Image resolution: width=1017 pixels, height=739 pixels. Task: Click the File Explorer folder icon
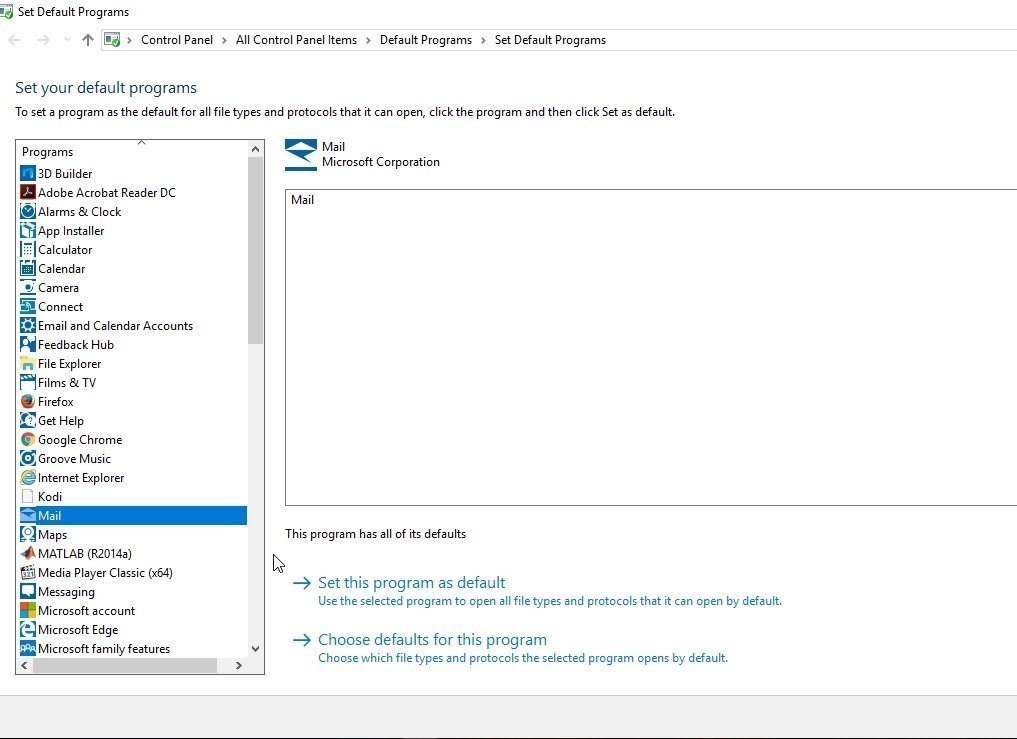pyautogui.click(x=27, y=363)
